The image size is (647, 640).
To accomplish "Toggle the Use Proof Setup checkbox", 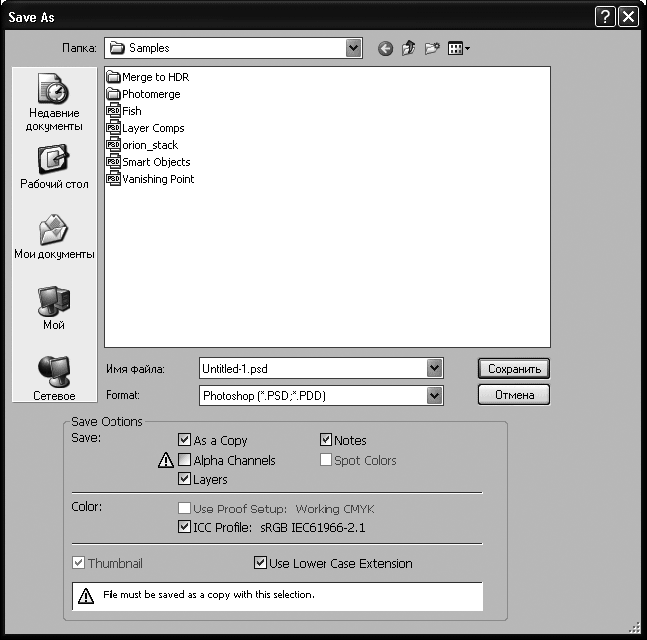I will tap(184, 508).
